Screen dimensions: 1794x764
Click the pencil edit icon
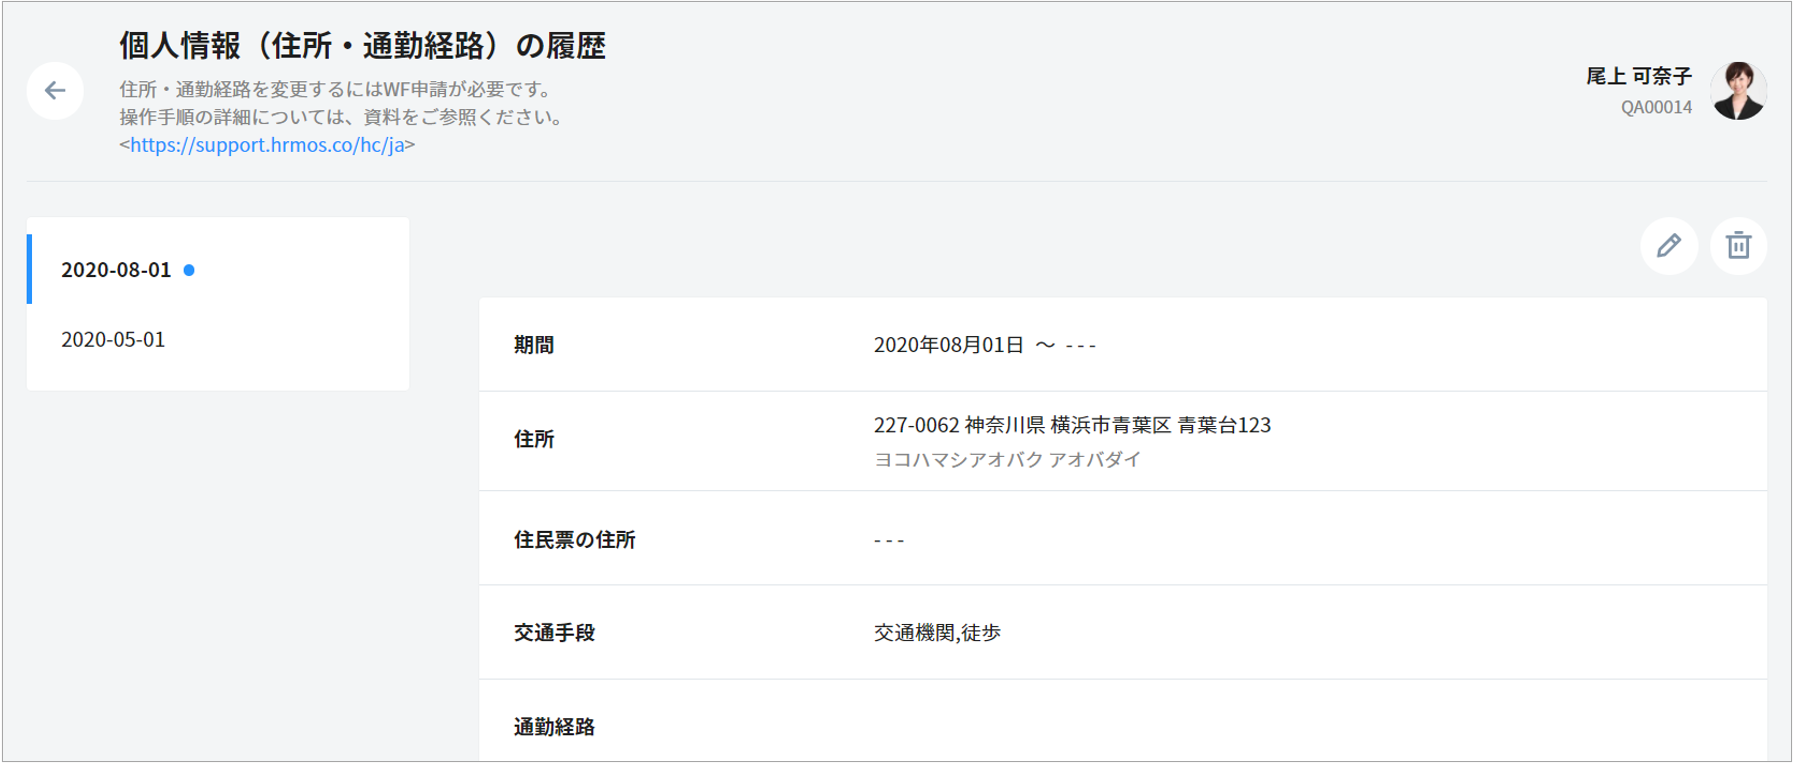1668,246
